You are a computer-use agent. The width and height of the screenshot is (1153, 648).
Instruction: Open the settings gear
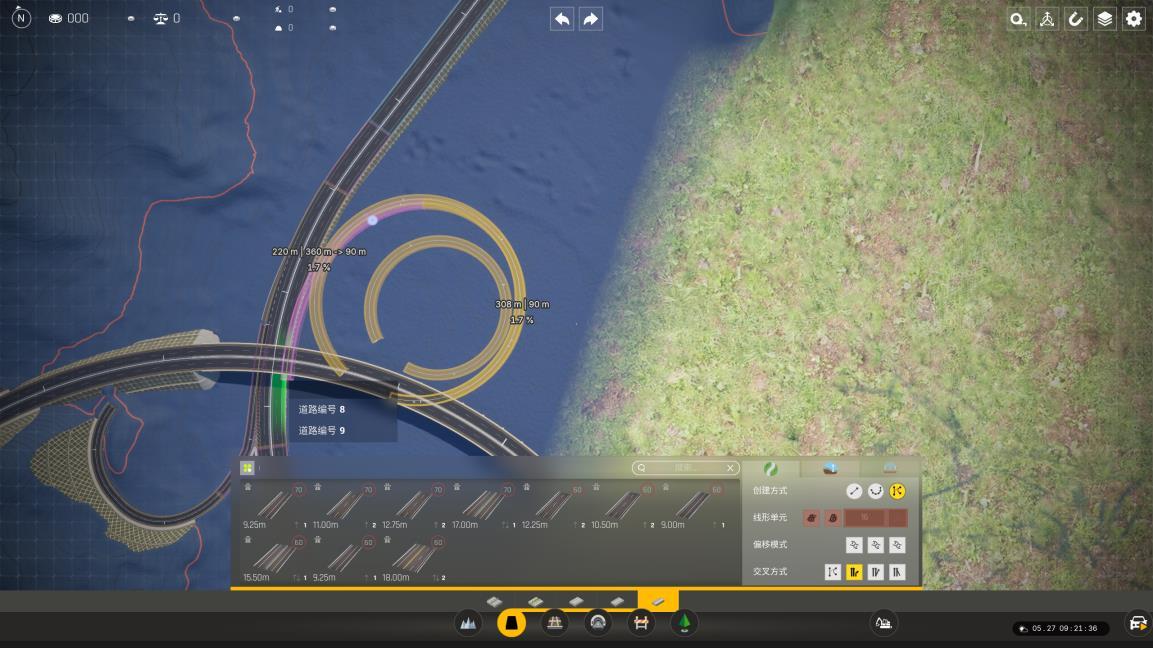click(x=1134, y=19)
